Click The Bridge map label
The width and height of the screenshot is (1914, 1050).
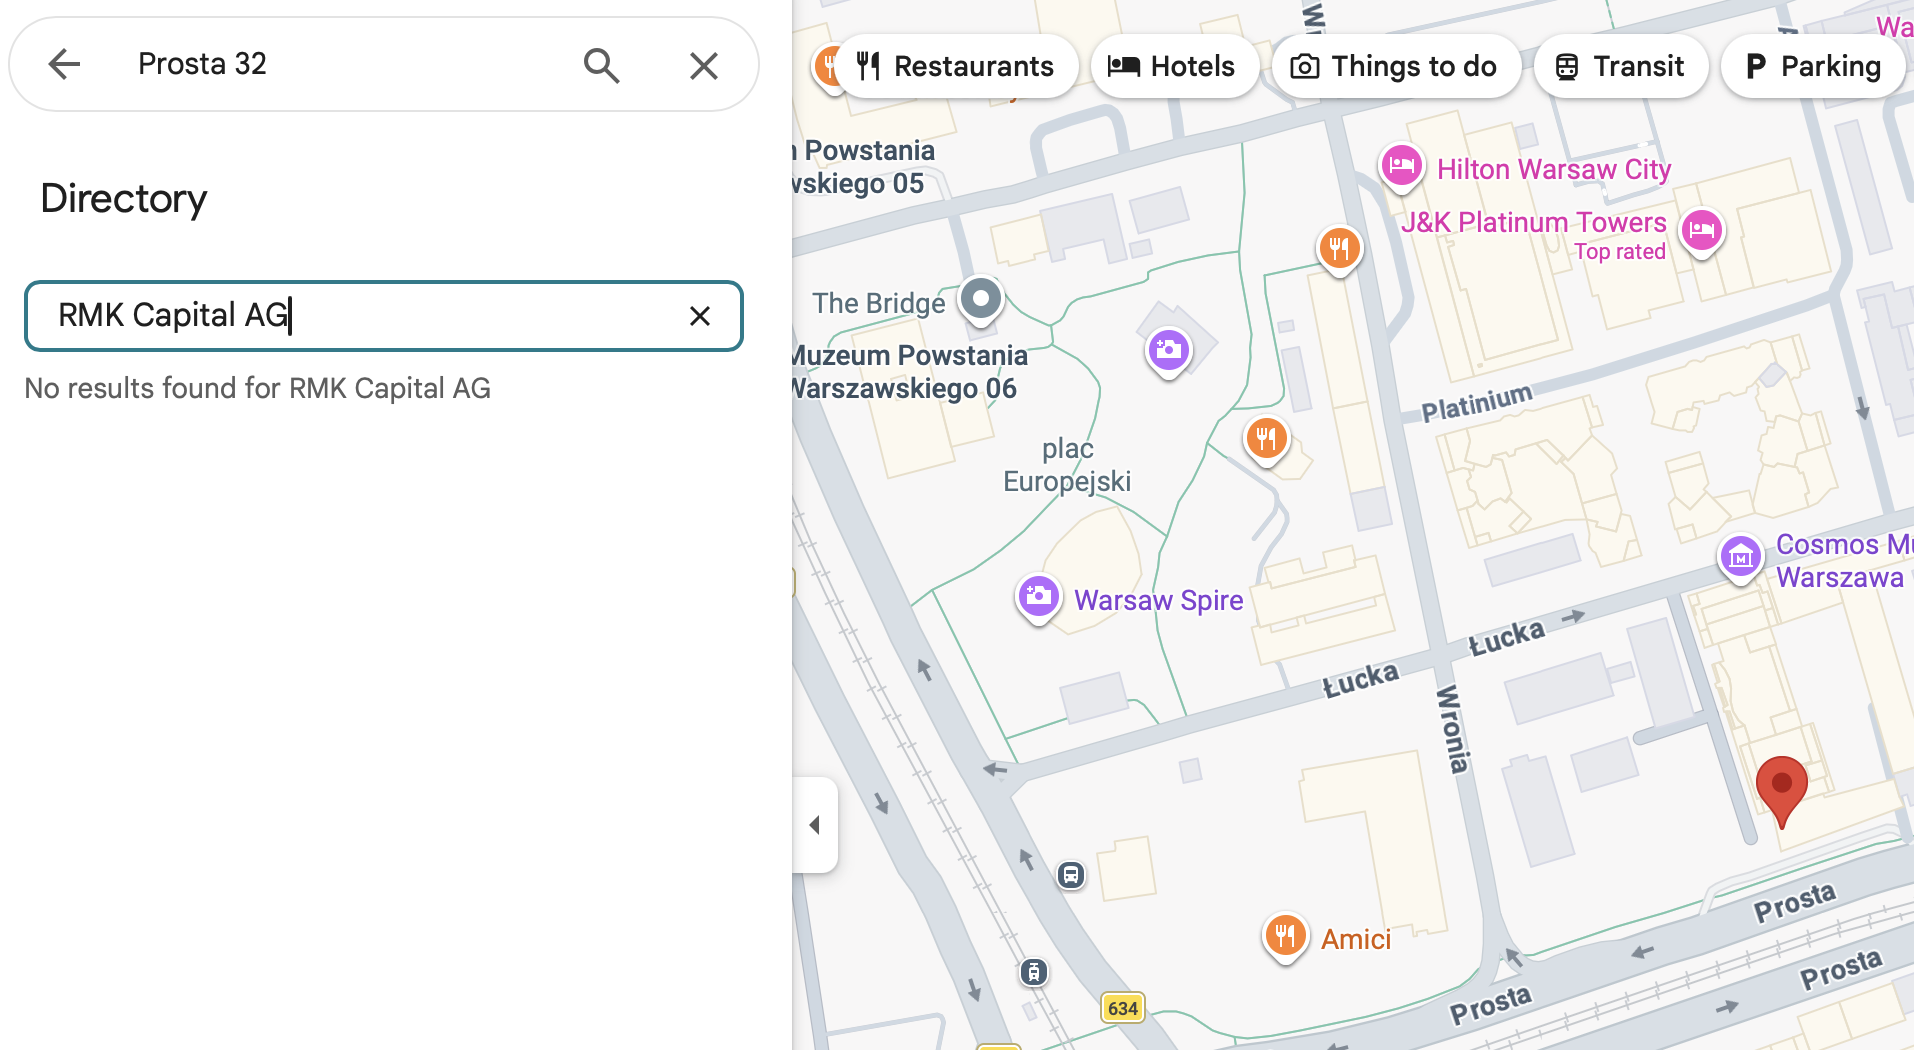[878, 303]
